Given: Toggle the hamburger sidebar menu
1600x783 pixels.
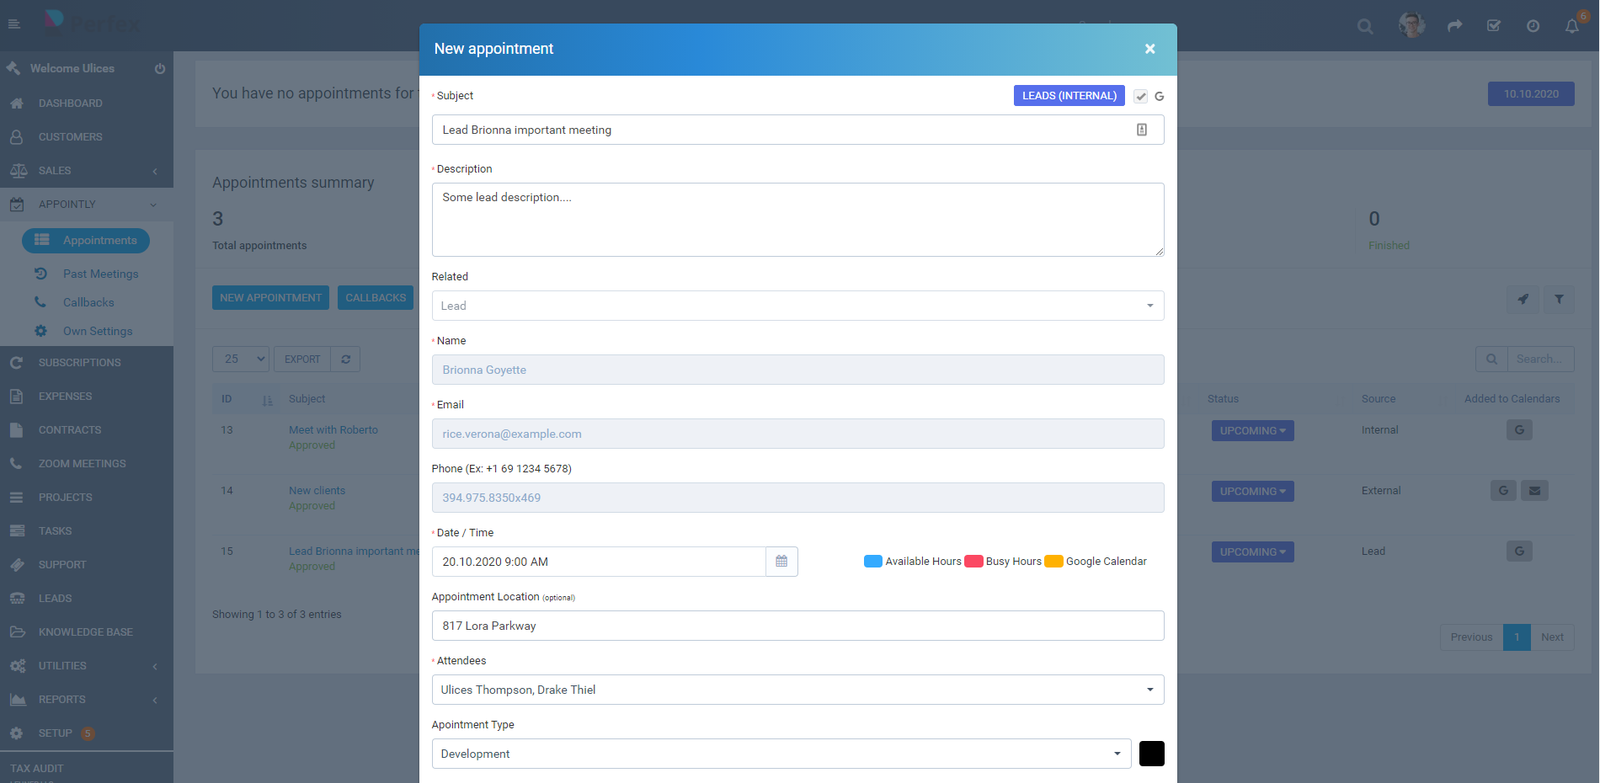Looking at the screenshot, I should (x=14, y=24).
